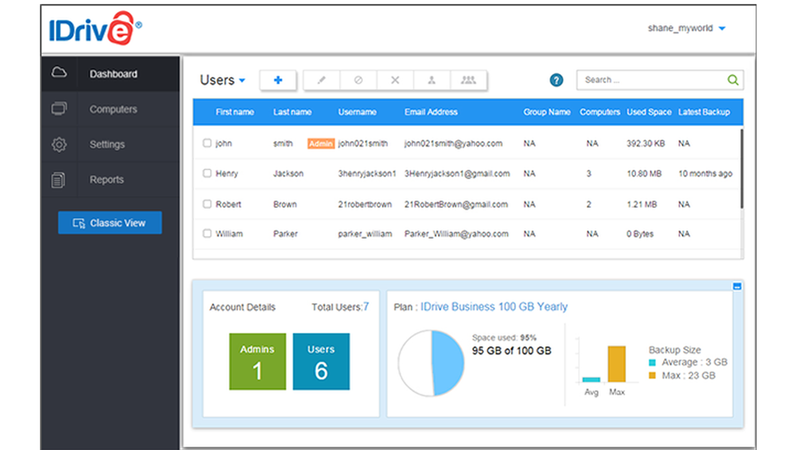The height and width of the screenshot is (450, 800).
Task: Click the 392.30 KB used space cell
Action: click(645, 144)
